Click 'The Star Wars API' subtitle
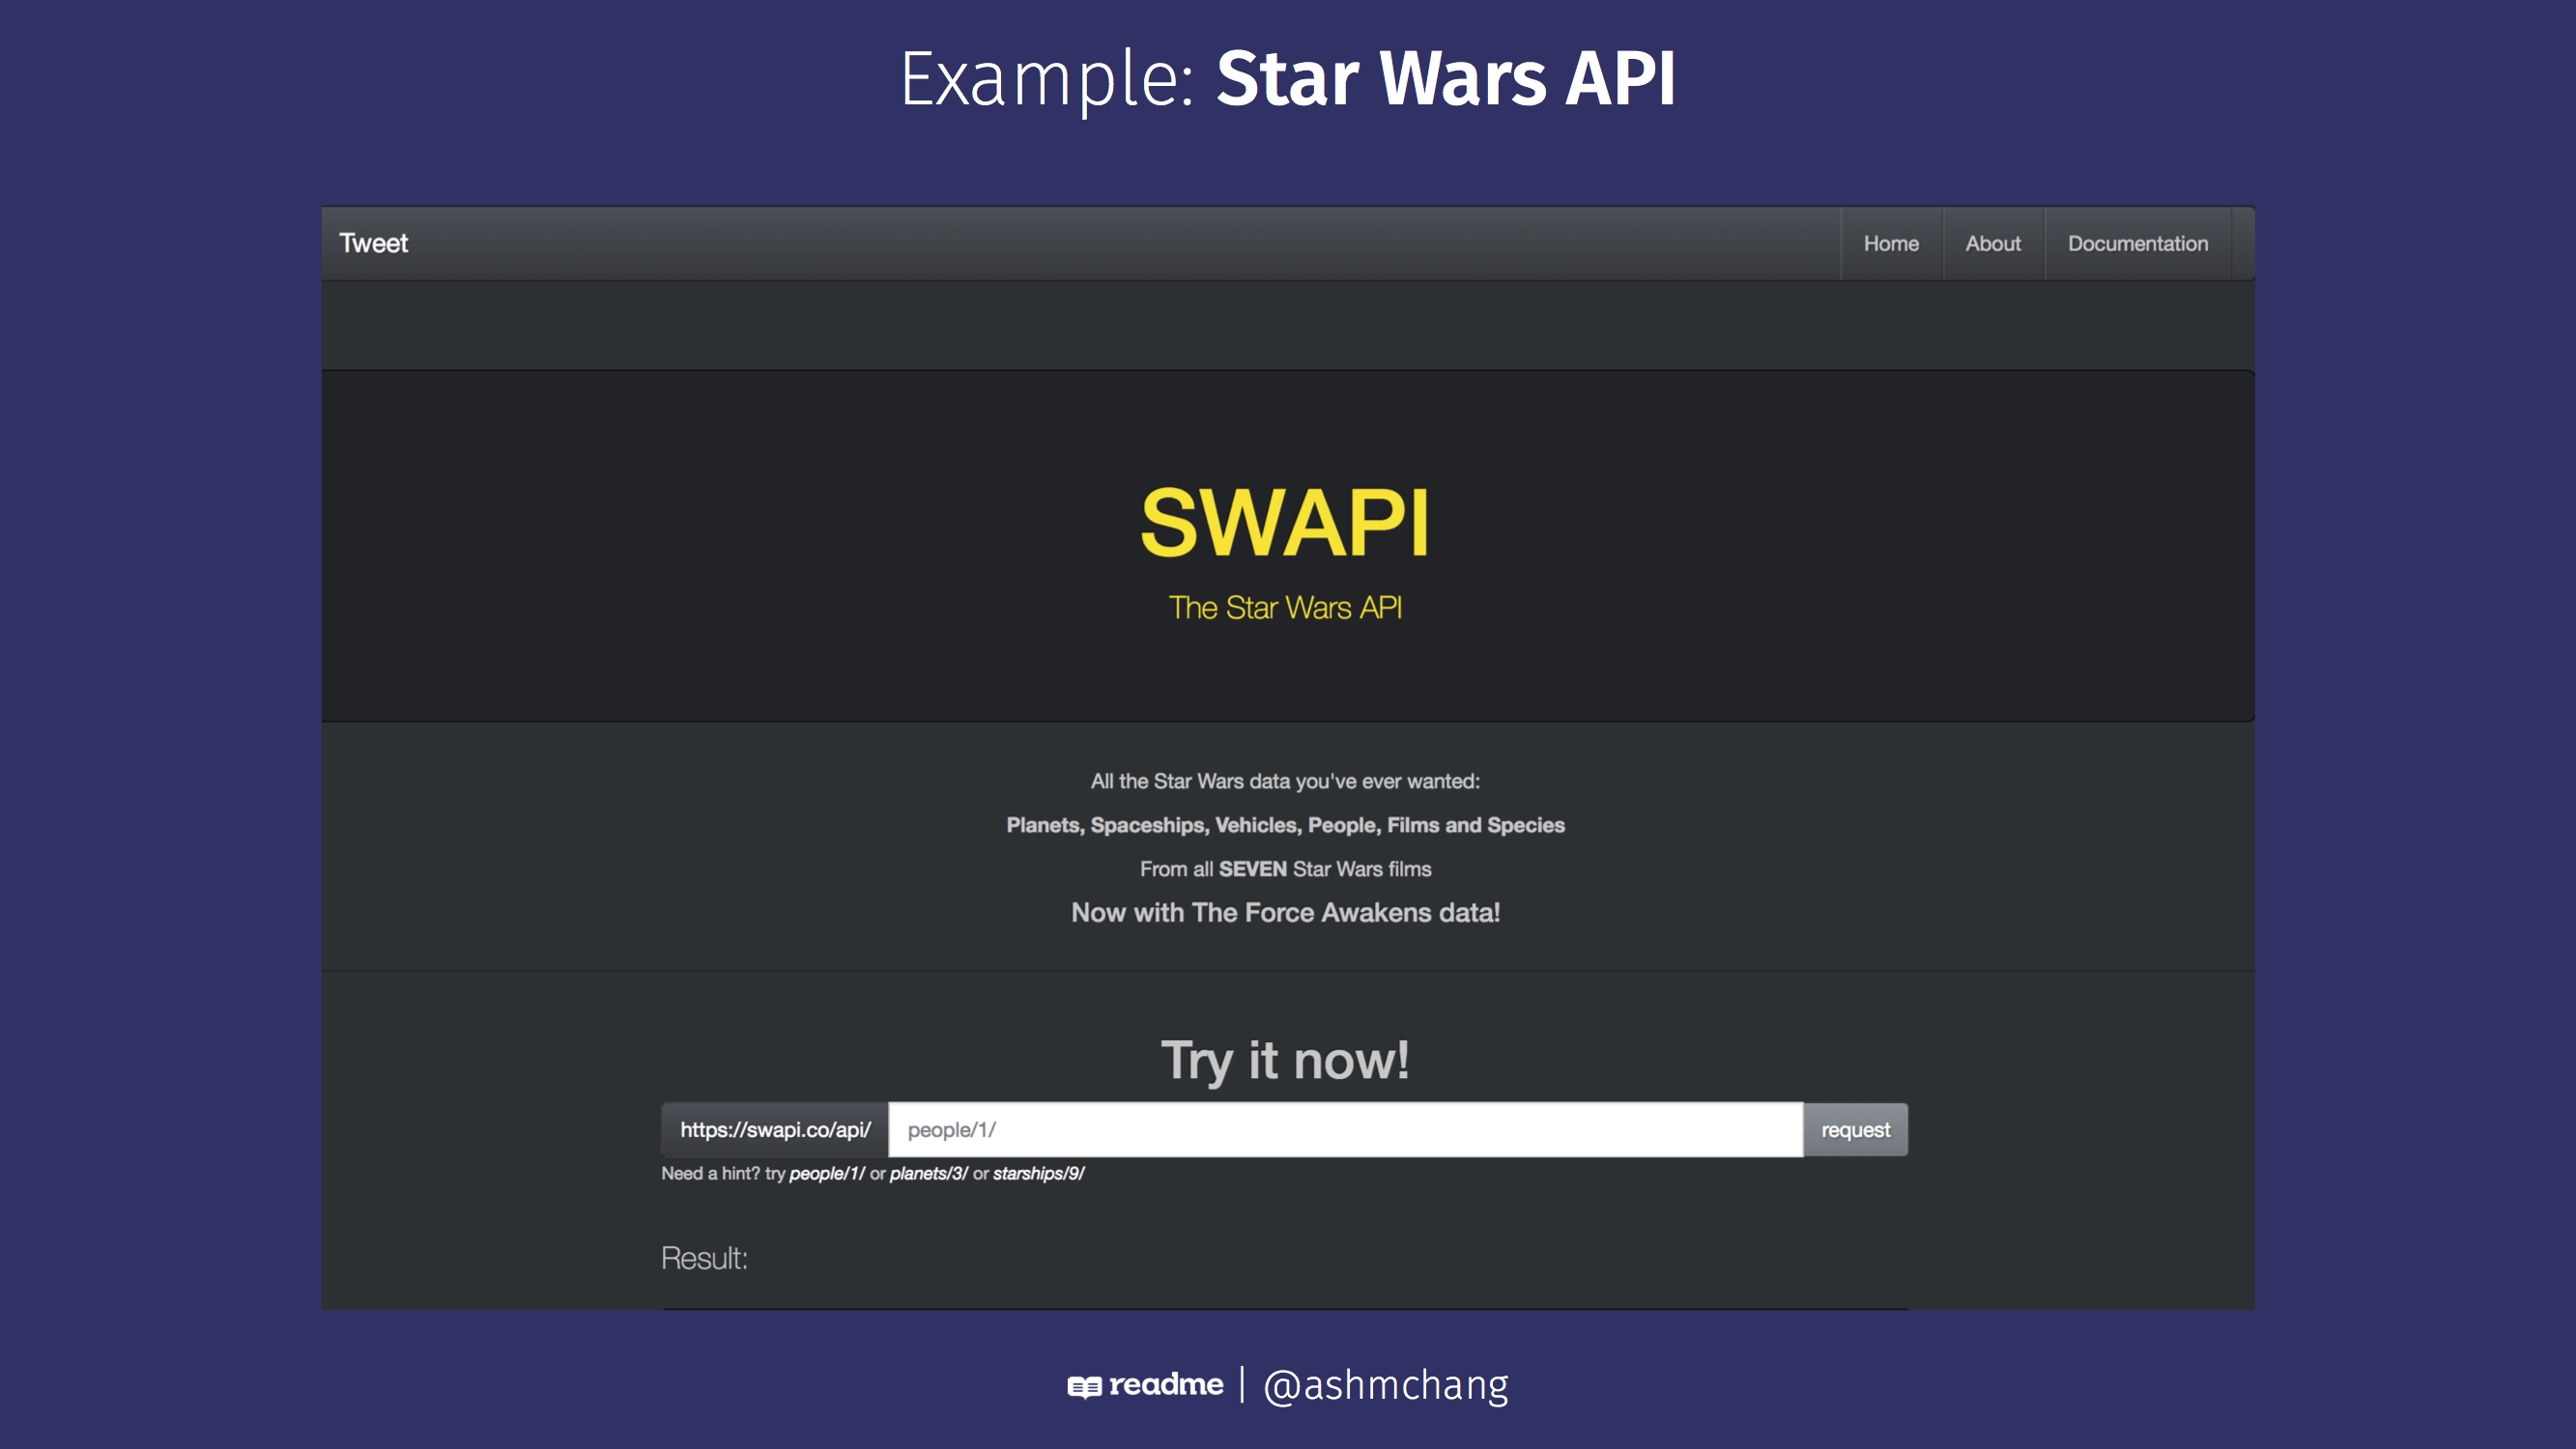 [1286, 608]
